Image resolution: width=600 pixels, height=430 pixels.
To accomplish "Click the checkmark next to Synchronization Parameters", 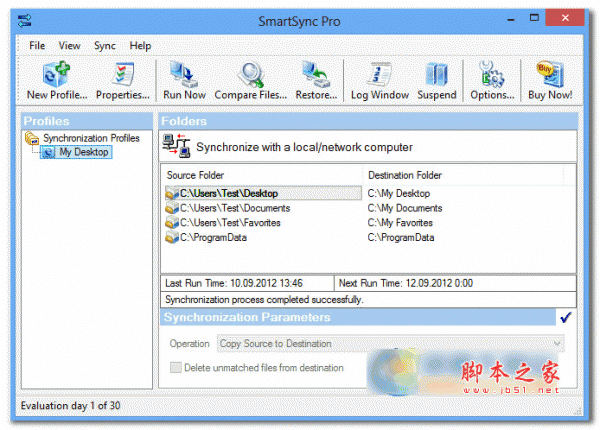I will click(x=566, y=317).
